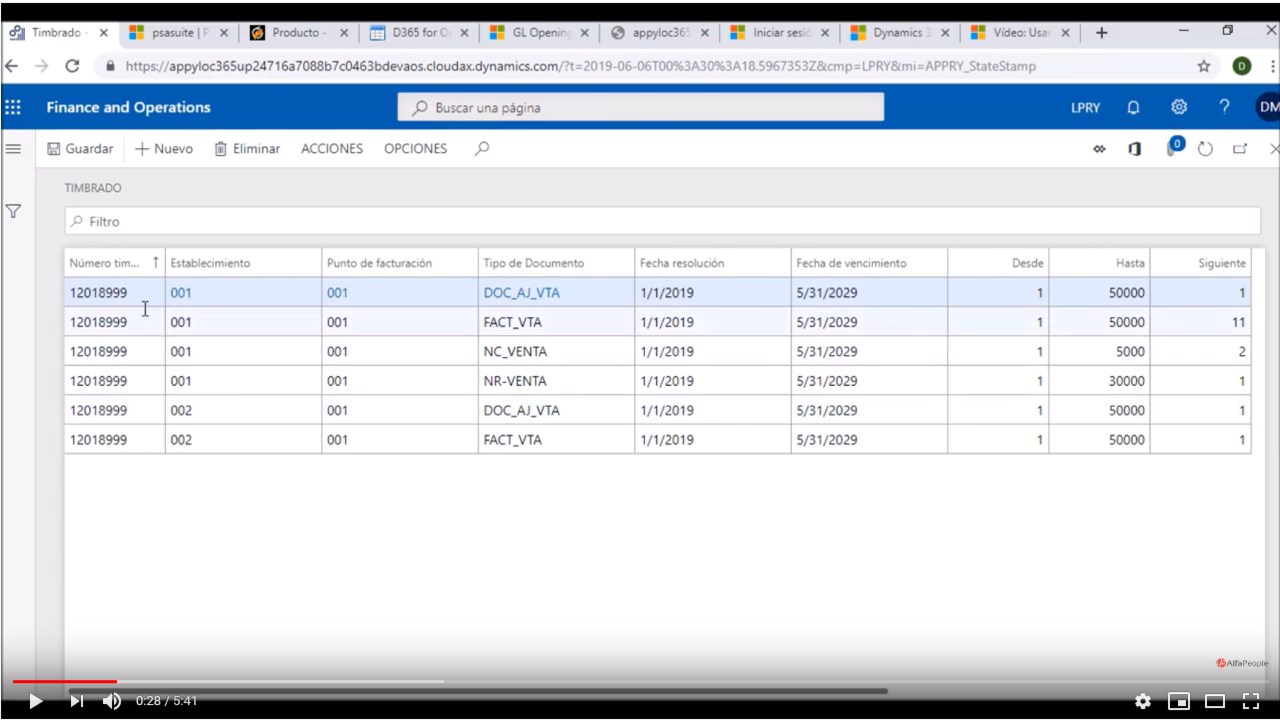Viewport: 1280px width, 720px height.
Task: Click Siguiente value 11 in FACT_VTA row
Action: 1201,322
